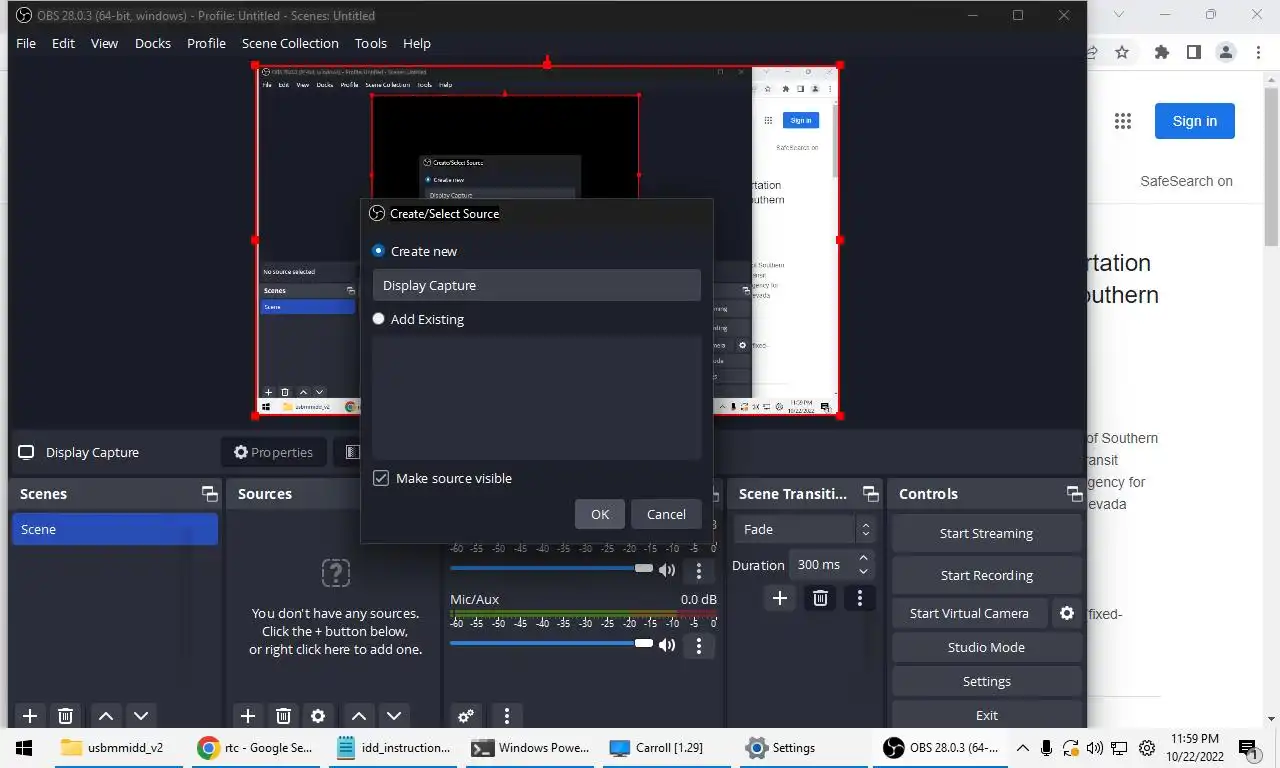The width and height of the screenshot is (1280, 768).
Task: Select the Create new radio button
Action: (378, 251)
